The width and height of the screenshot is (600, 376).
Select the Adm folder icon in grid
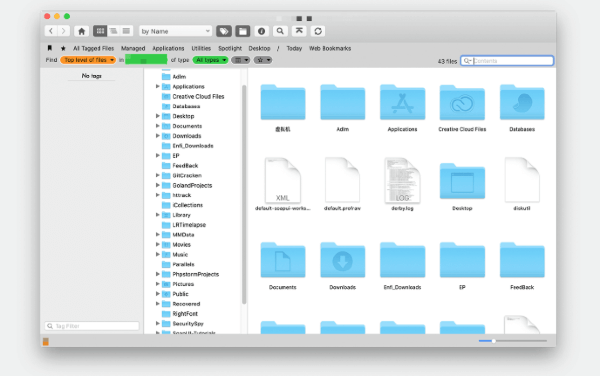tap(342, 103)
